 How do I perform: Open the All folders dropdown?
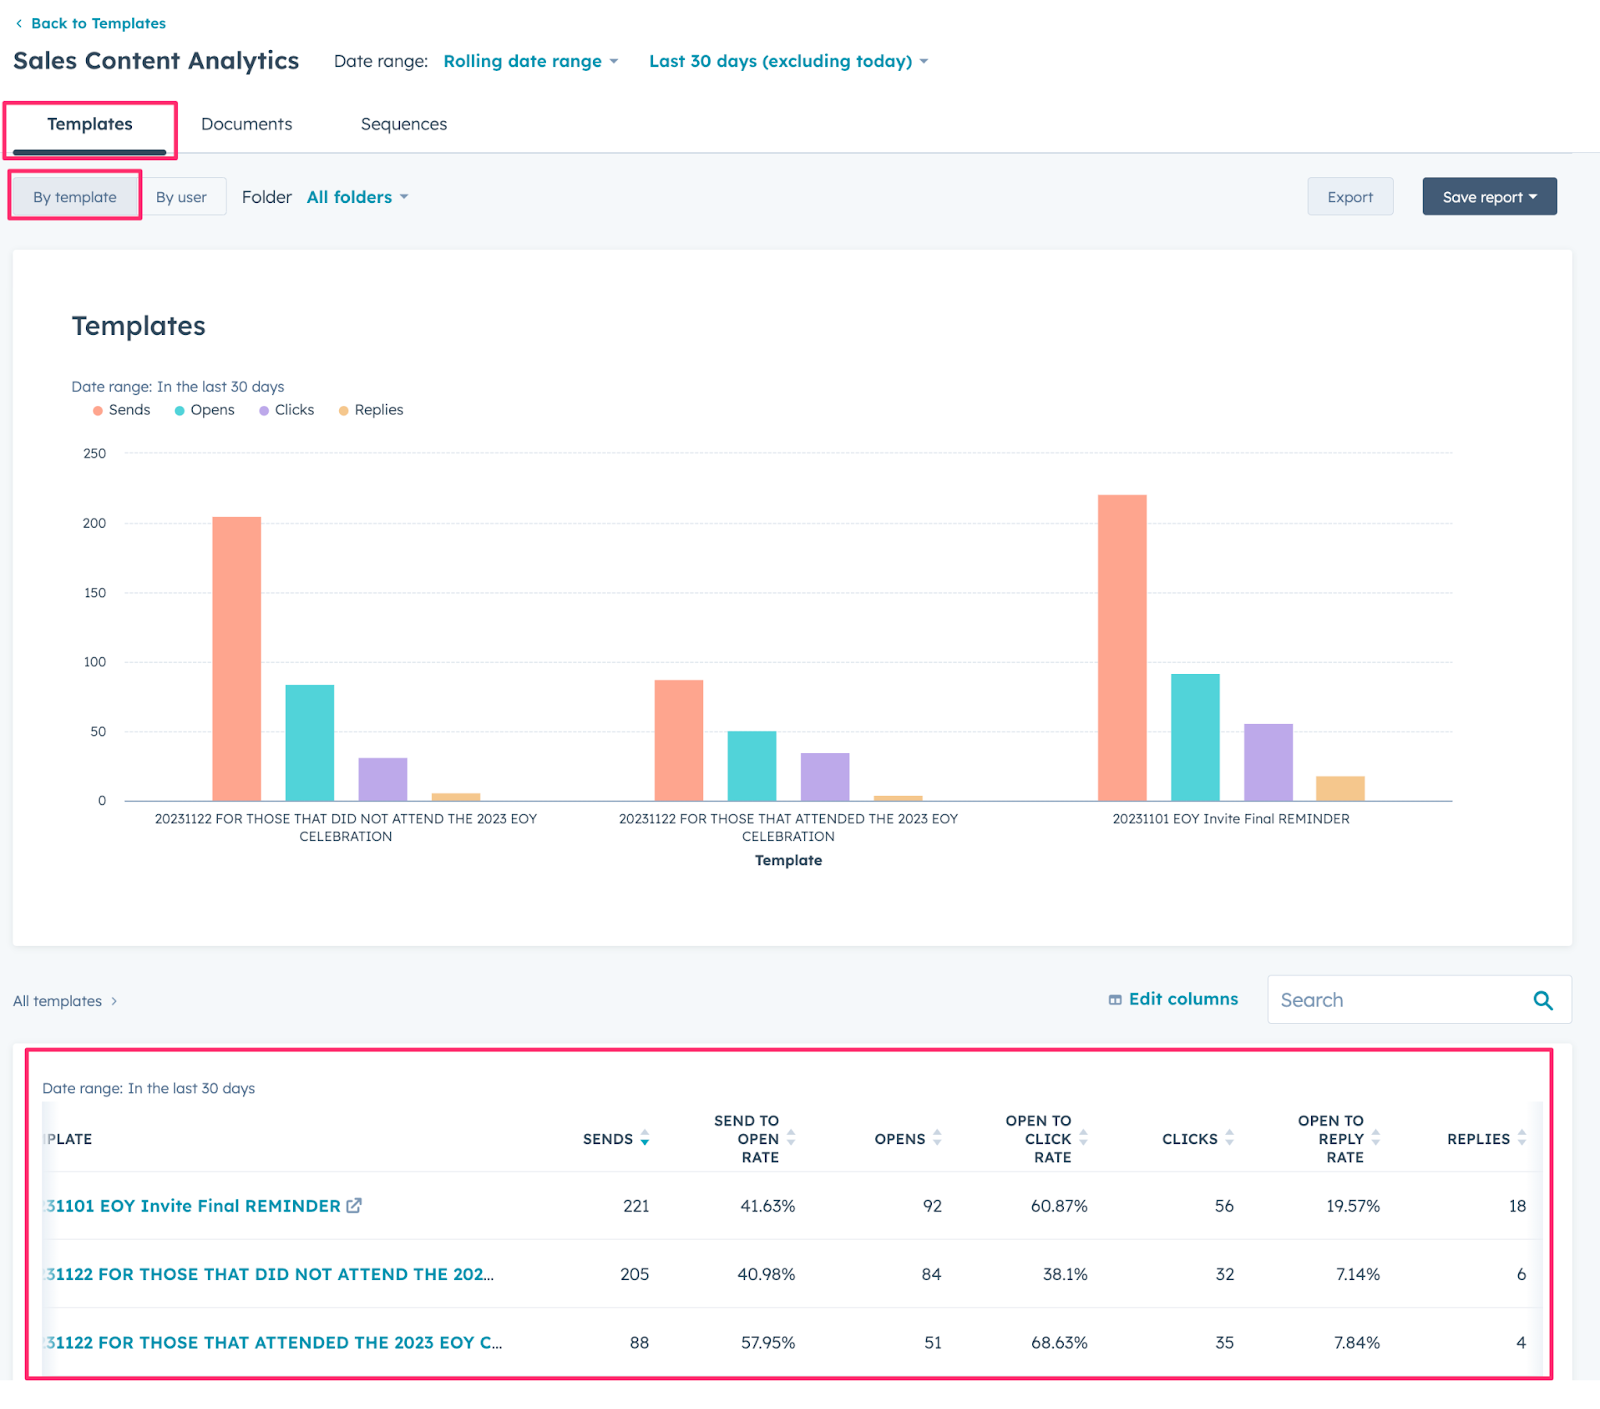(358, 197)
